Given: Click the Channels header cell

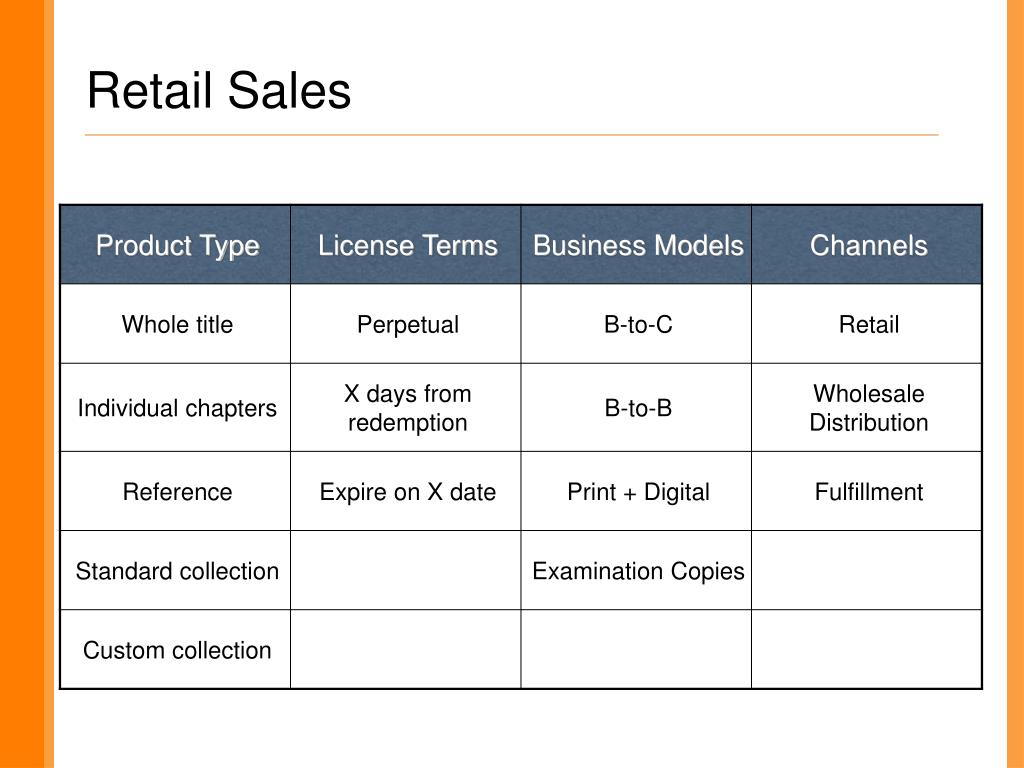Looking at the screenshot, I should pos(867,244).
